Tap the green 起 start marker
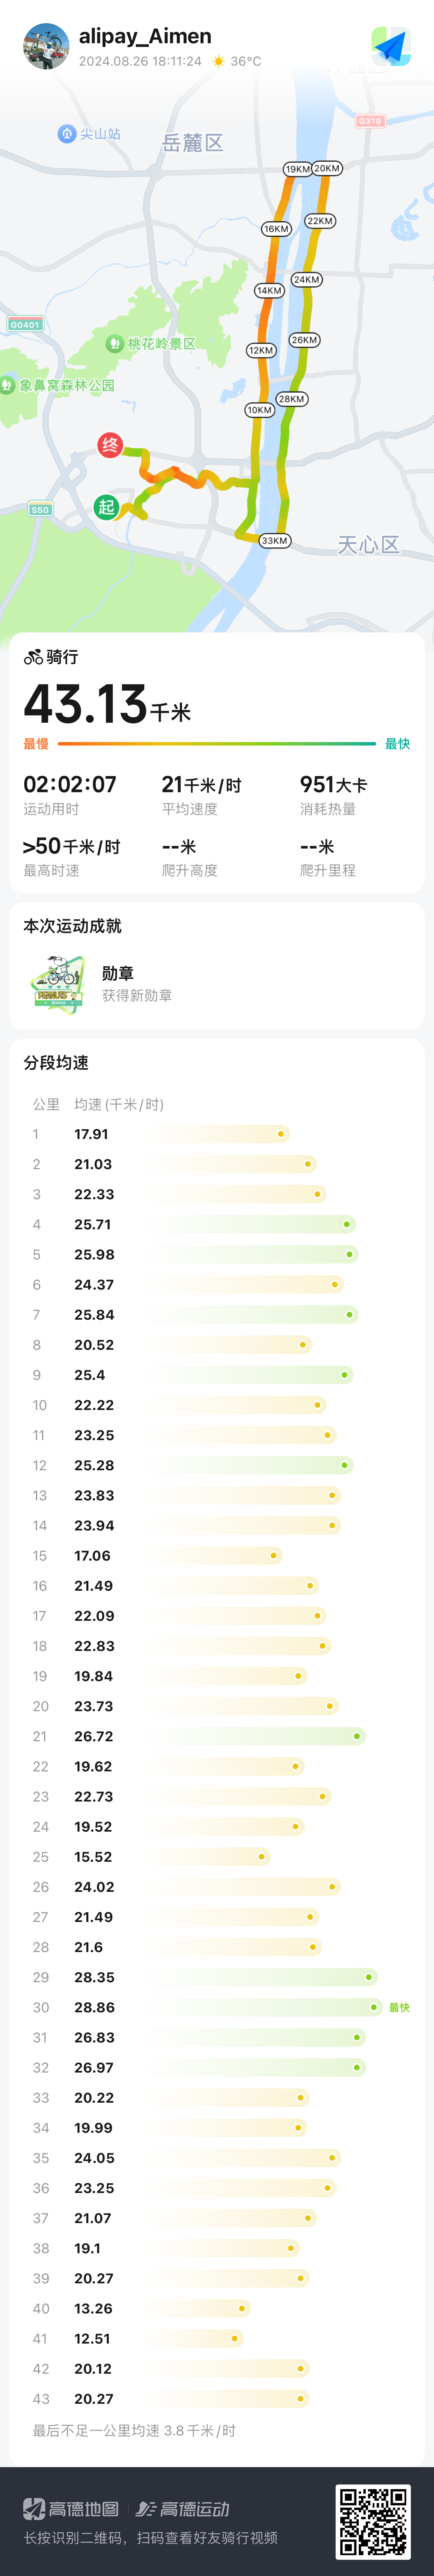Viewport: 434px width, 2576px height. [106, 507]
